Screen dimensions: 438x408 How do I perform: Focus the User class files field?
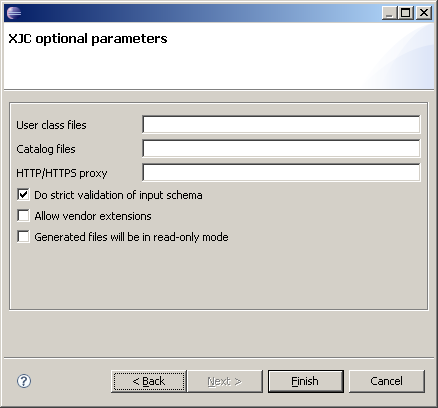coord(281,124)
